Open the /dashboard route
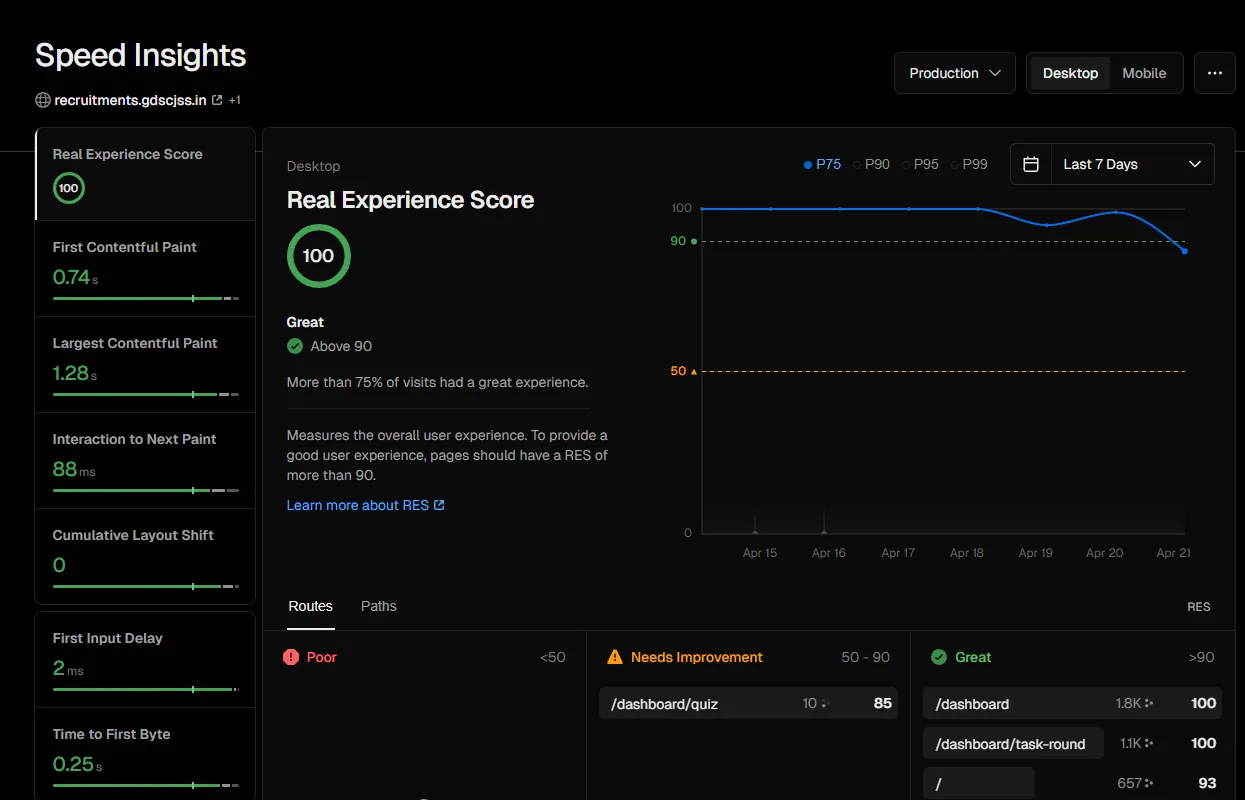The width and height of the screenshot is (1245, 800). coord(1074,704)
